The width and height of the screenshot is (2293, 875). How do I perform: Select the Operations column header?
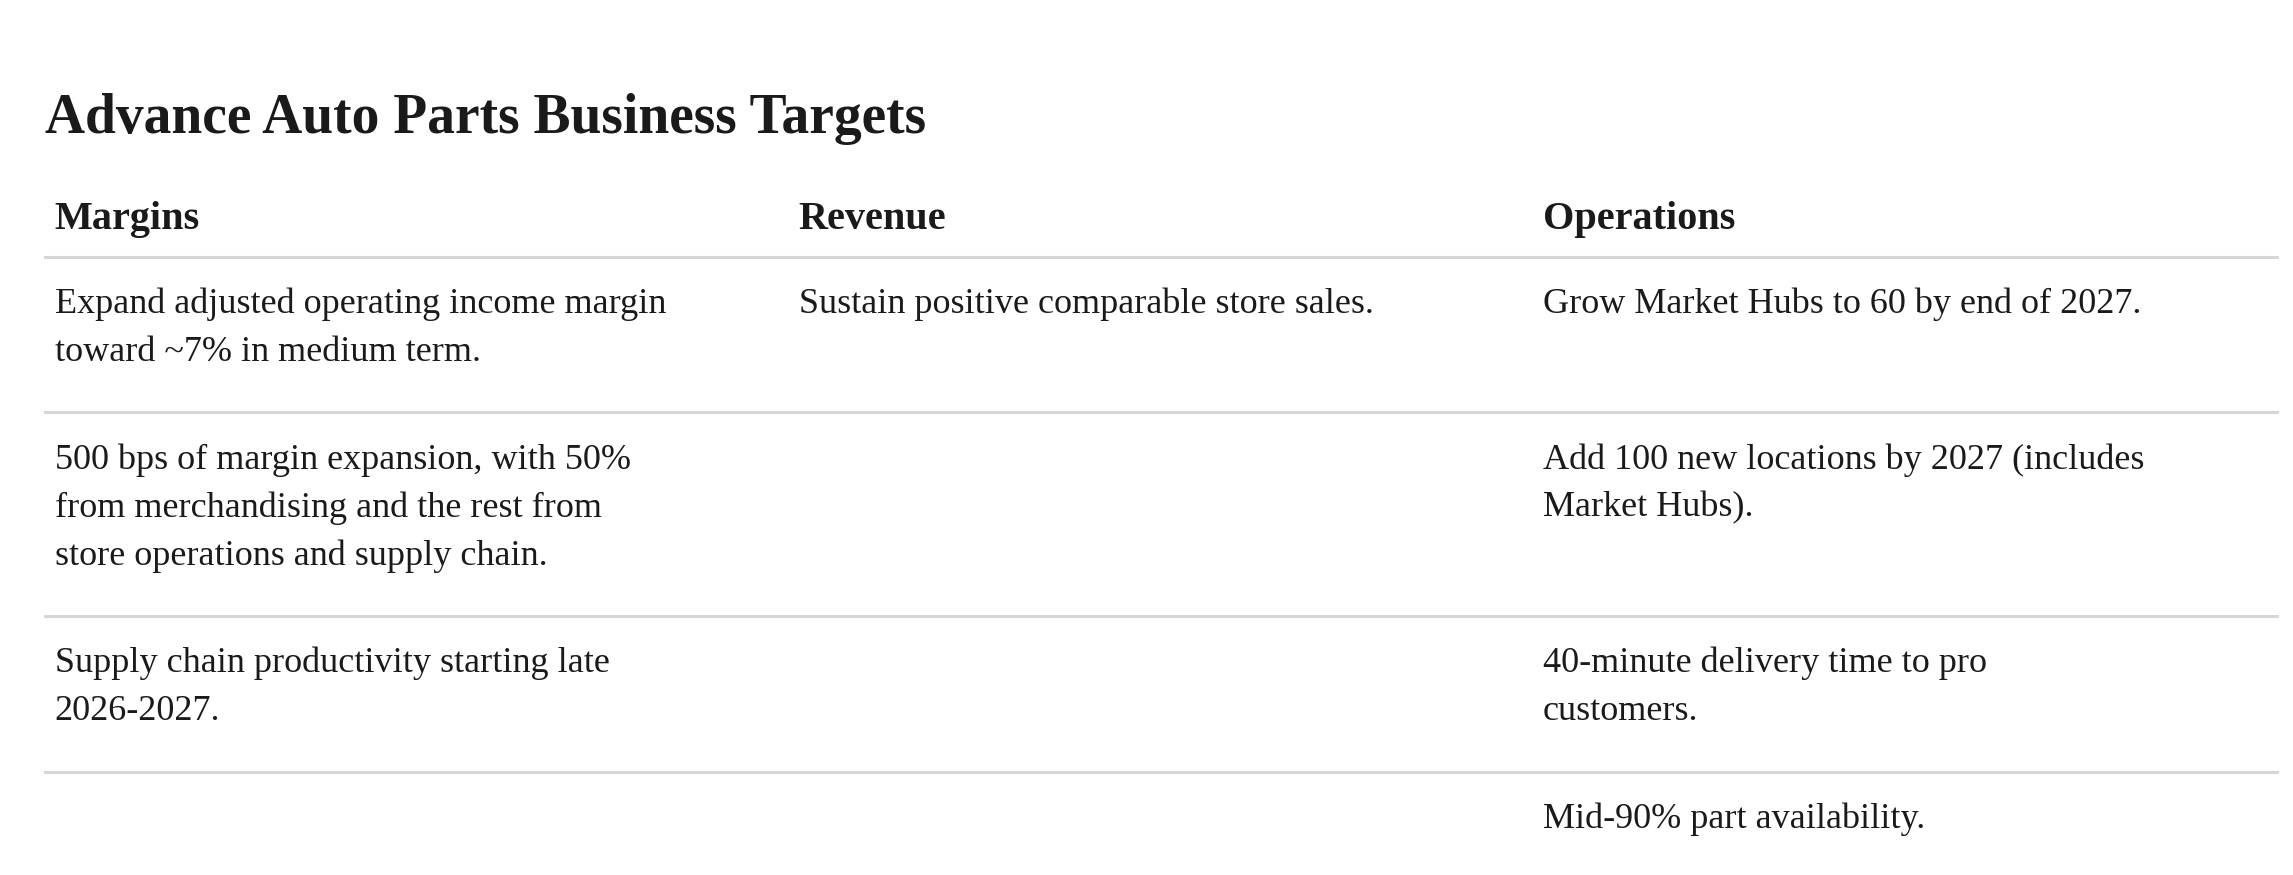point(1639,216)
